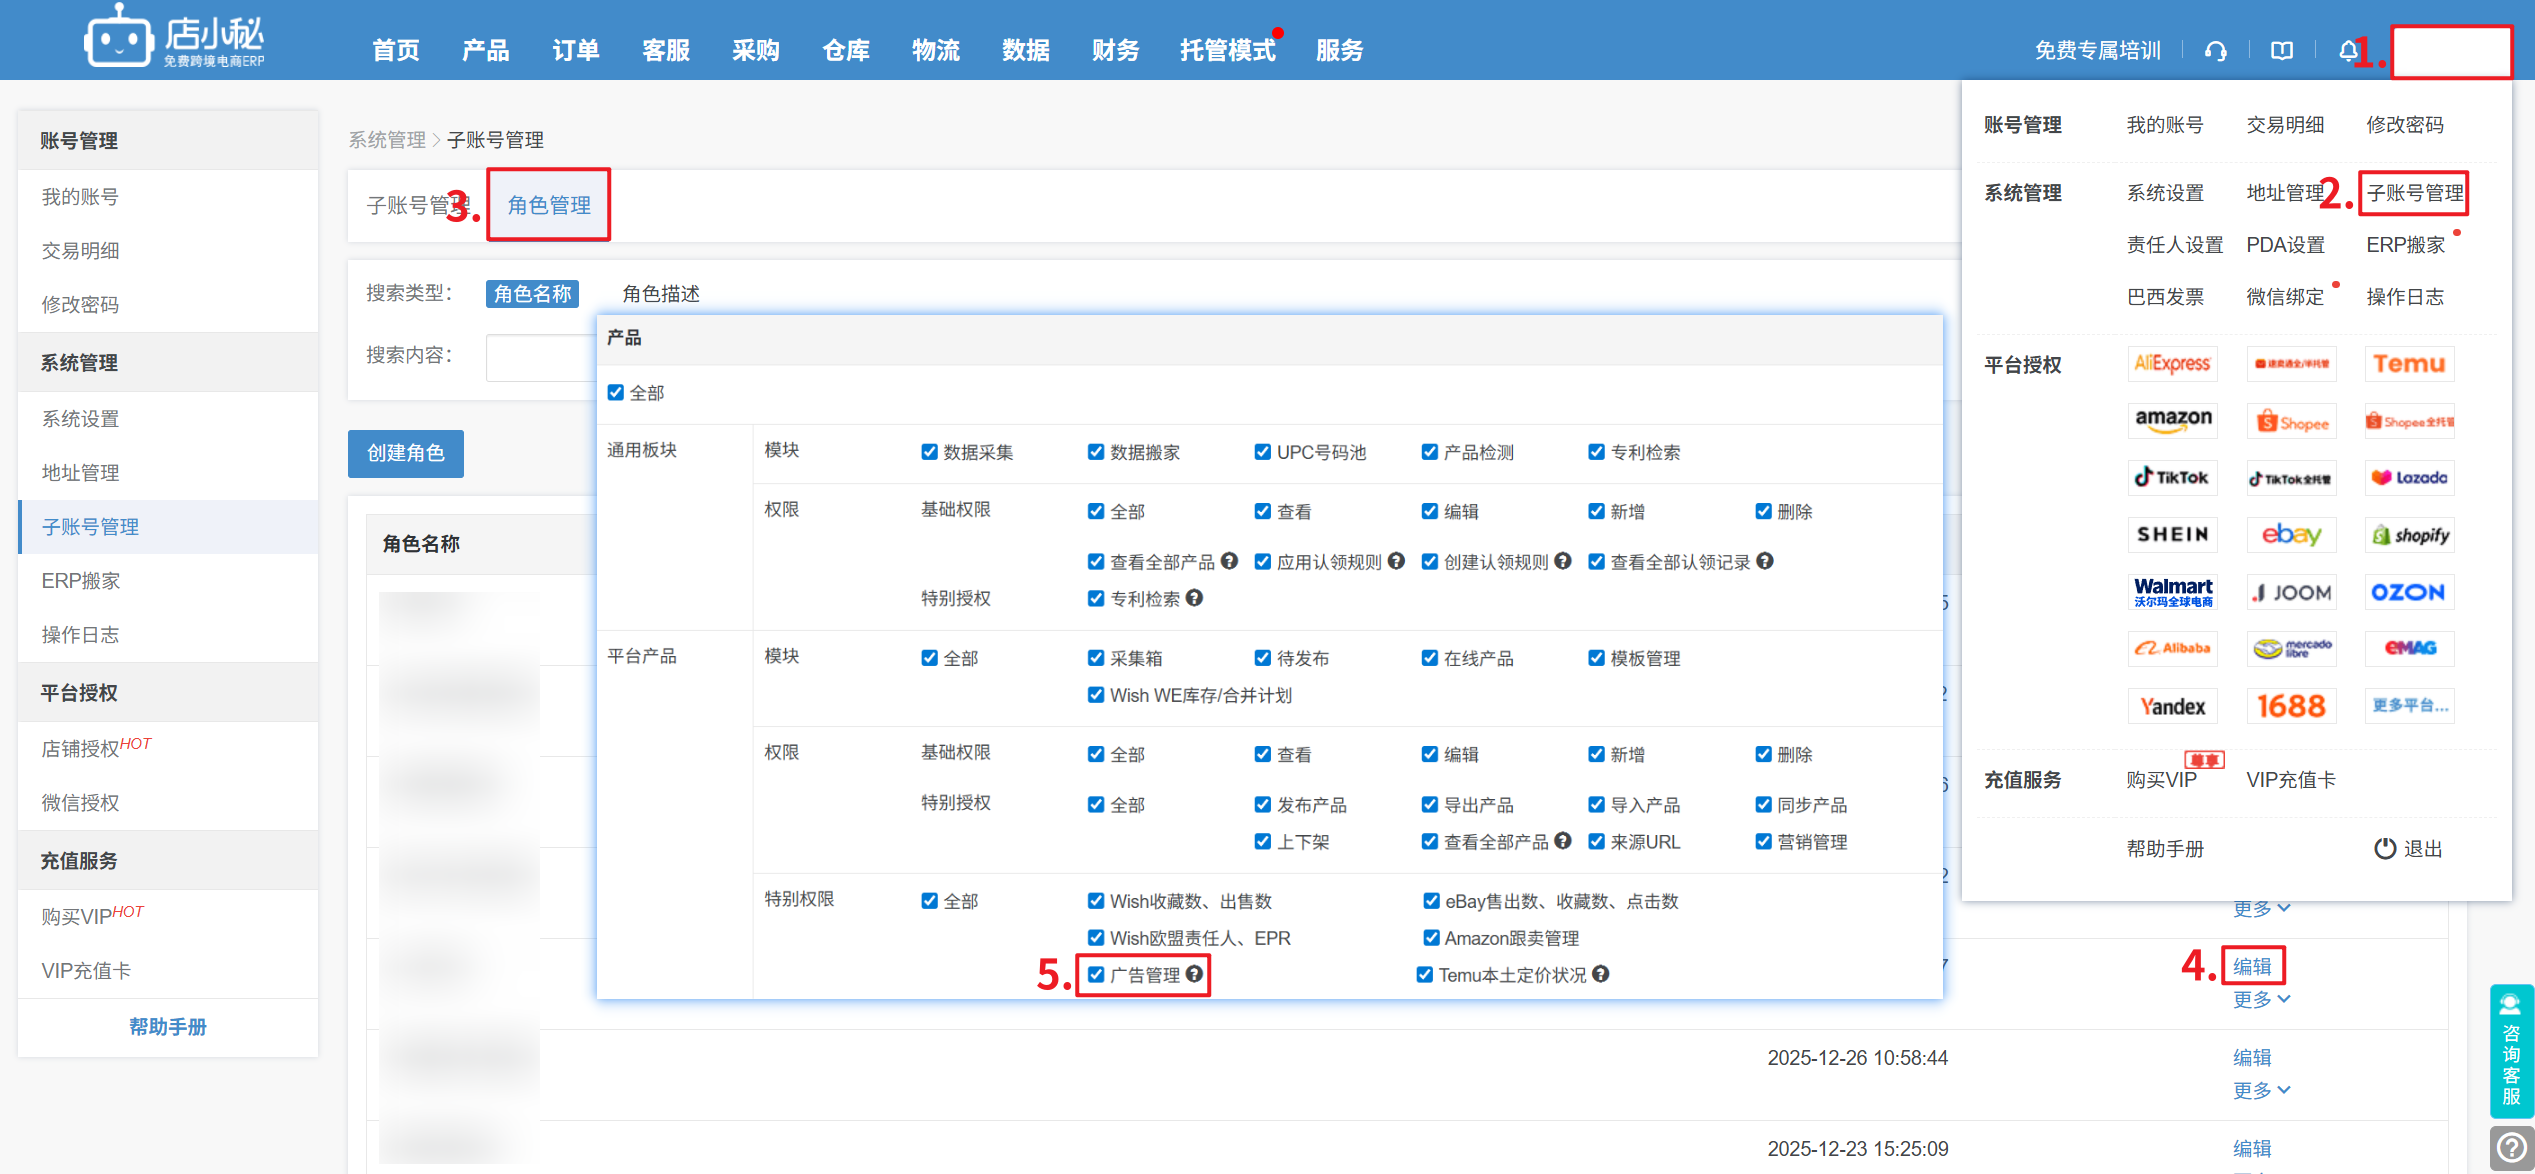The width and height of the screenshot is (2535, 1174).
Task: Click the power icon to 退出
Action: coord(2384,848)
